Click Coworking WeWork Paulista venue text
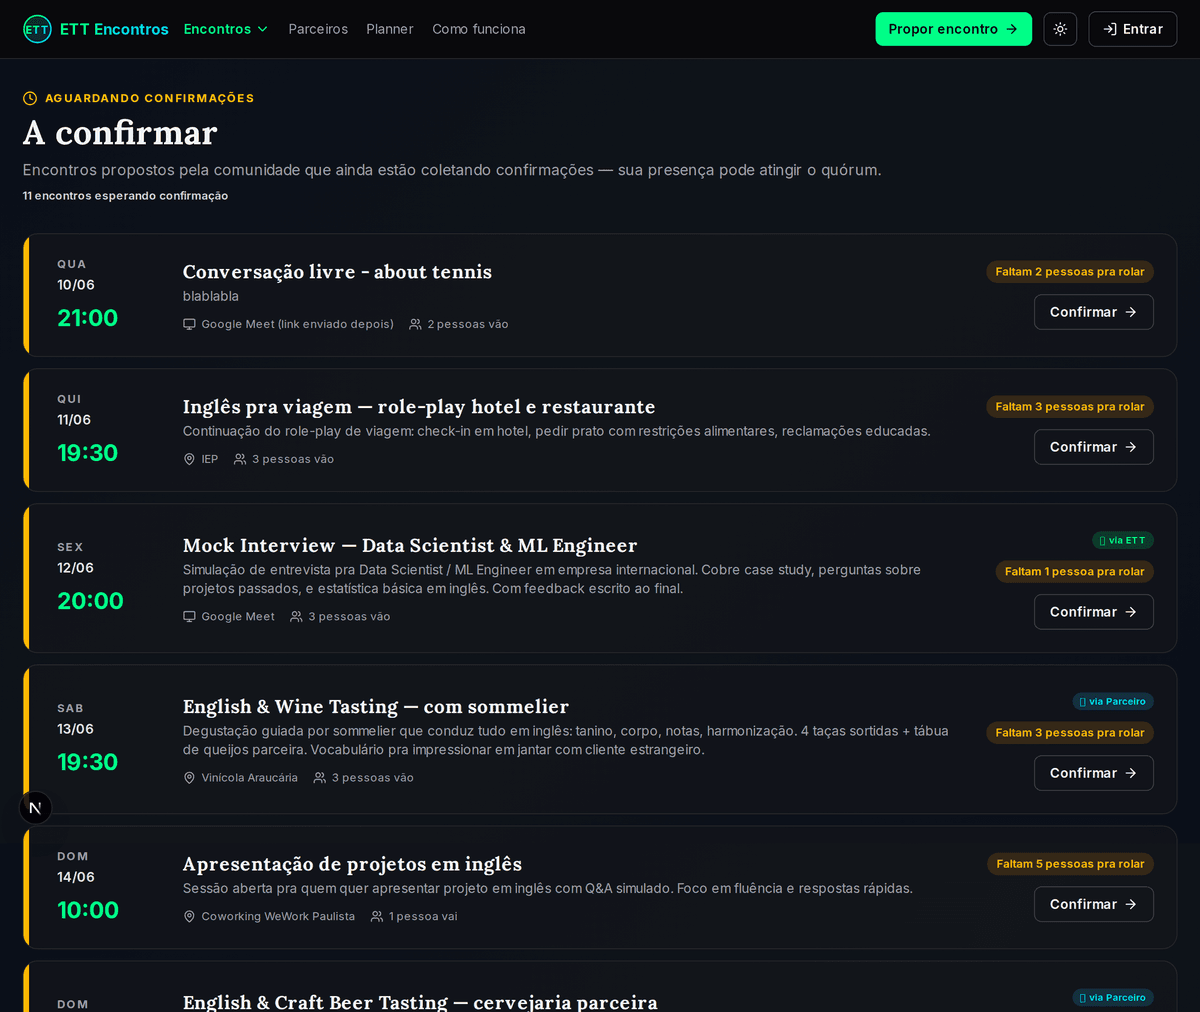1200x1012 pixels. click(x=278, y=917)
